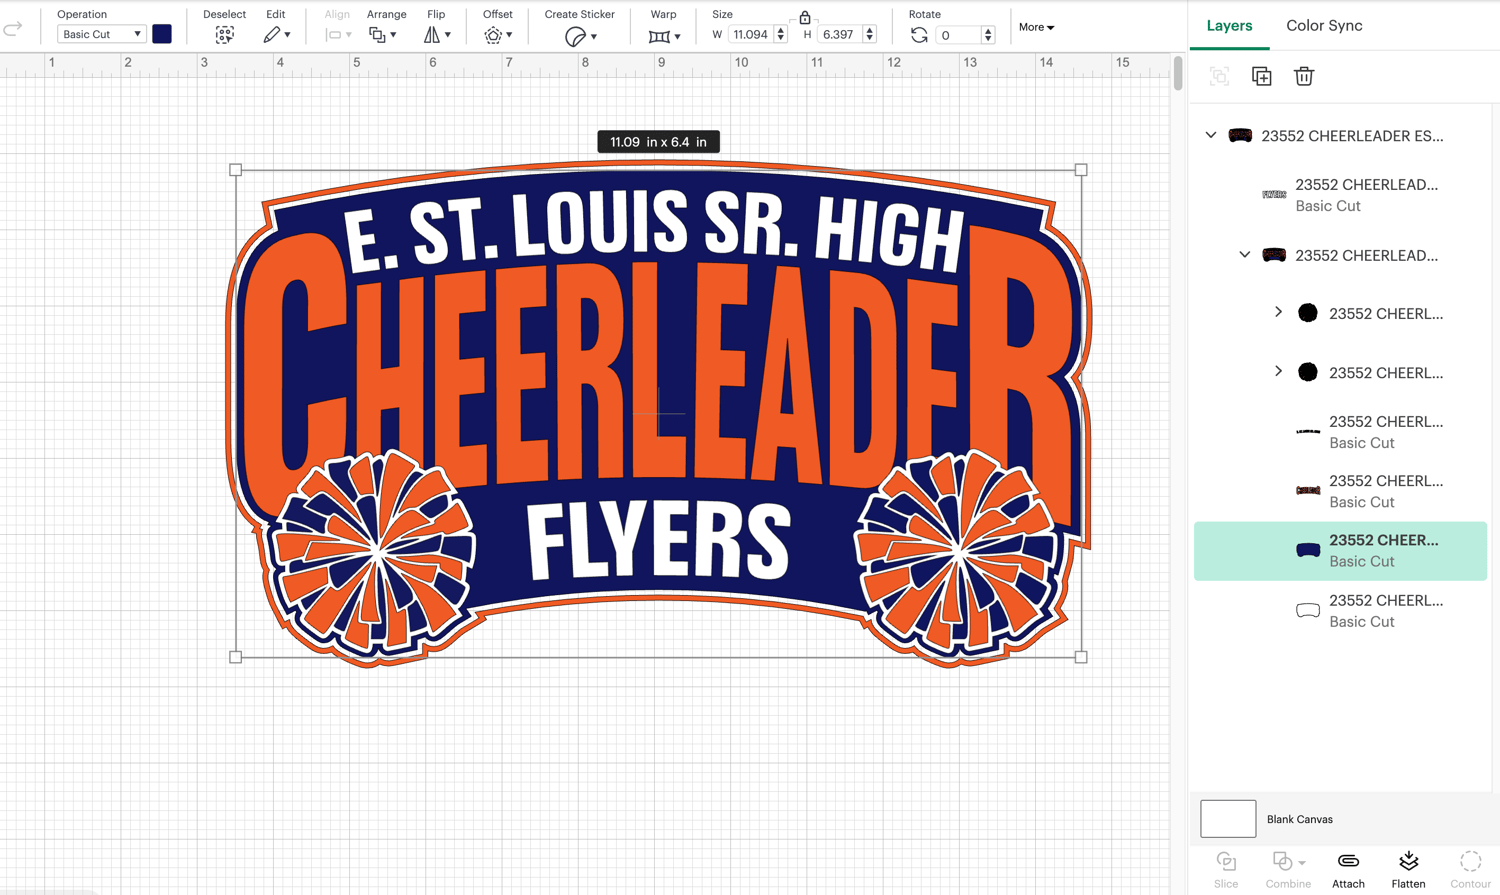This screenshot has height=895, width=1500.
Task: Click the Deselect icon
Action: 224,35
